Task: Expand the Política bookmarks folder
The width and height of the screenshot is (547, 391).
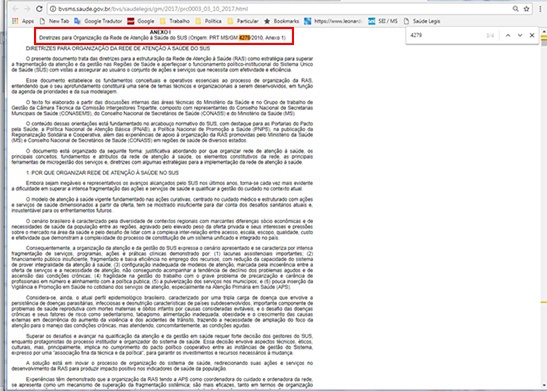Action: [x=209, y=21]
